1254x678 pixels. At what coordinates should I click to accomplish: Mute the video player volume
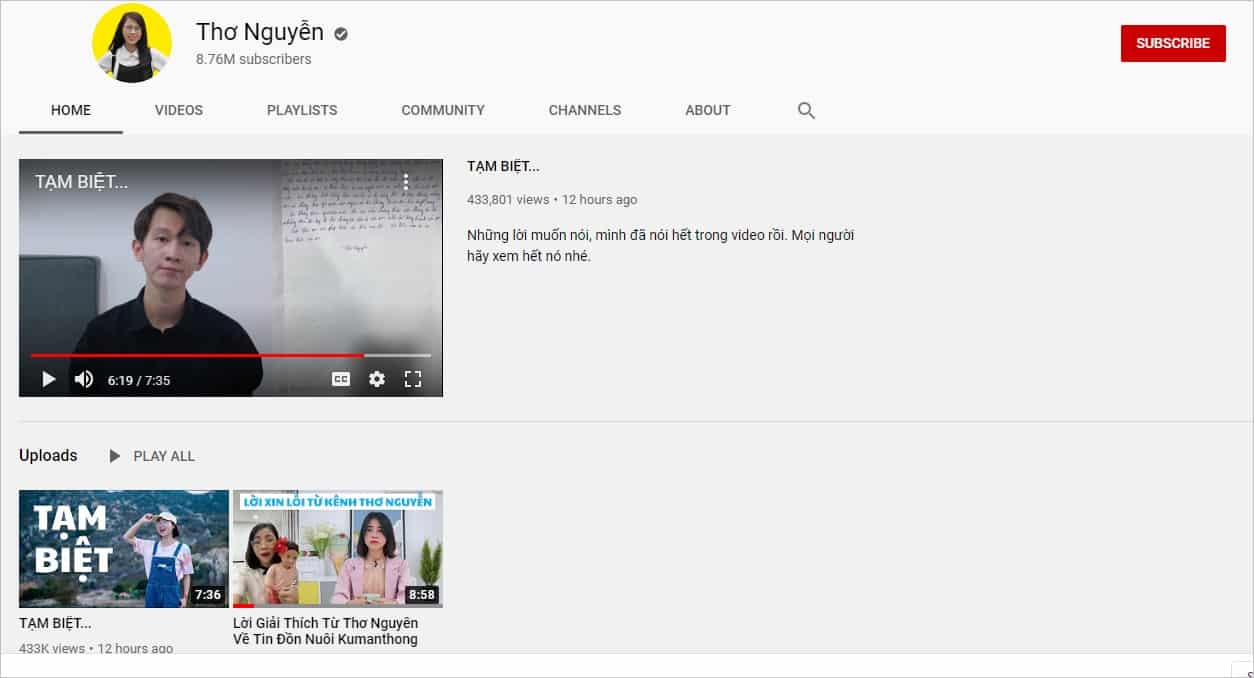(x=84, y=379)
